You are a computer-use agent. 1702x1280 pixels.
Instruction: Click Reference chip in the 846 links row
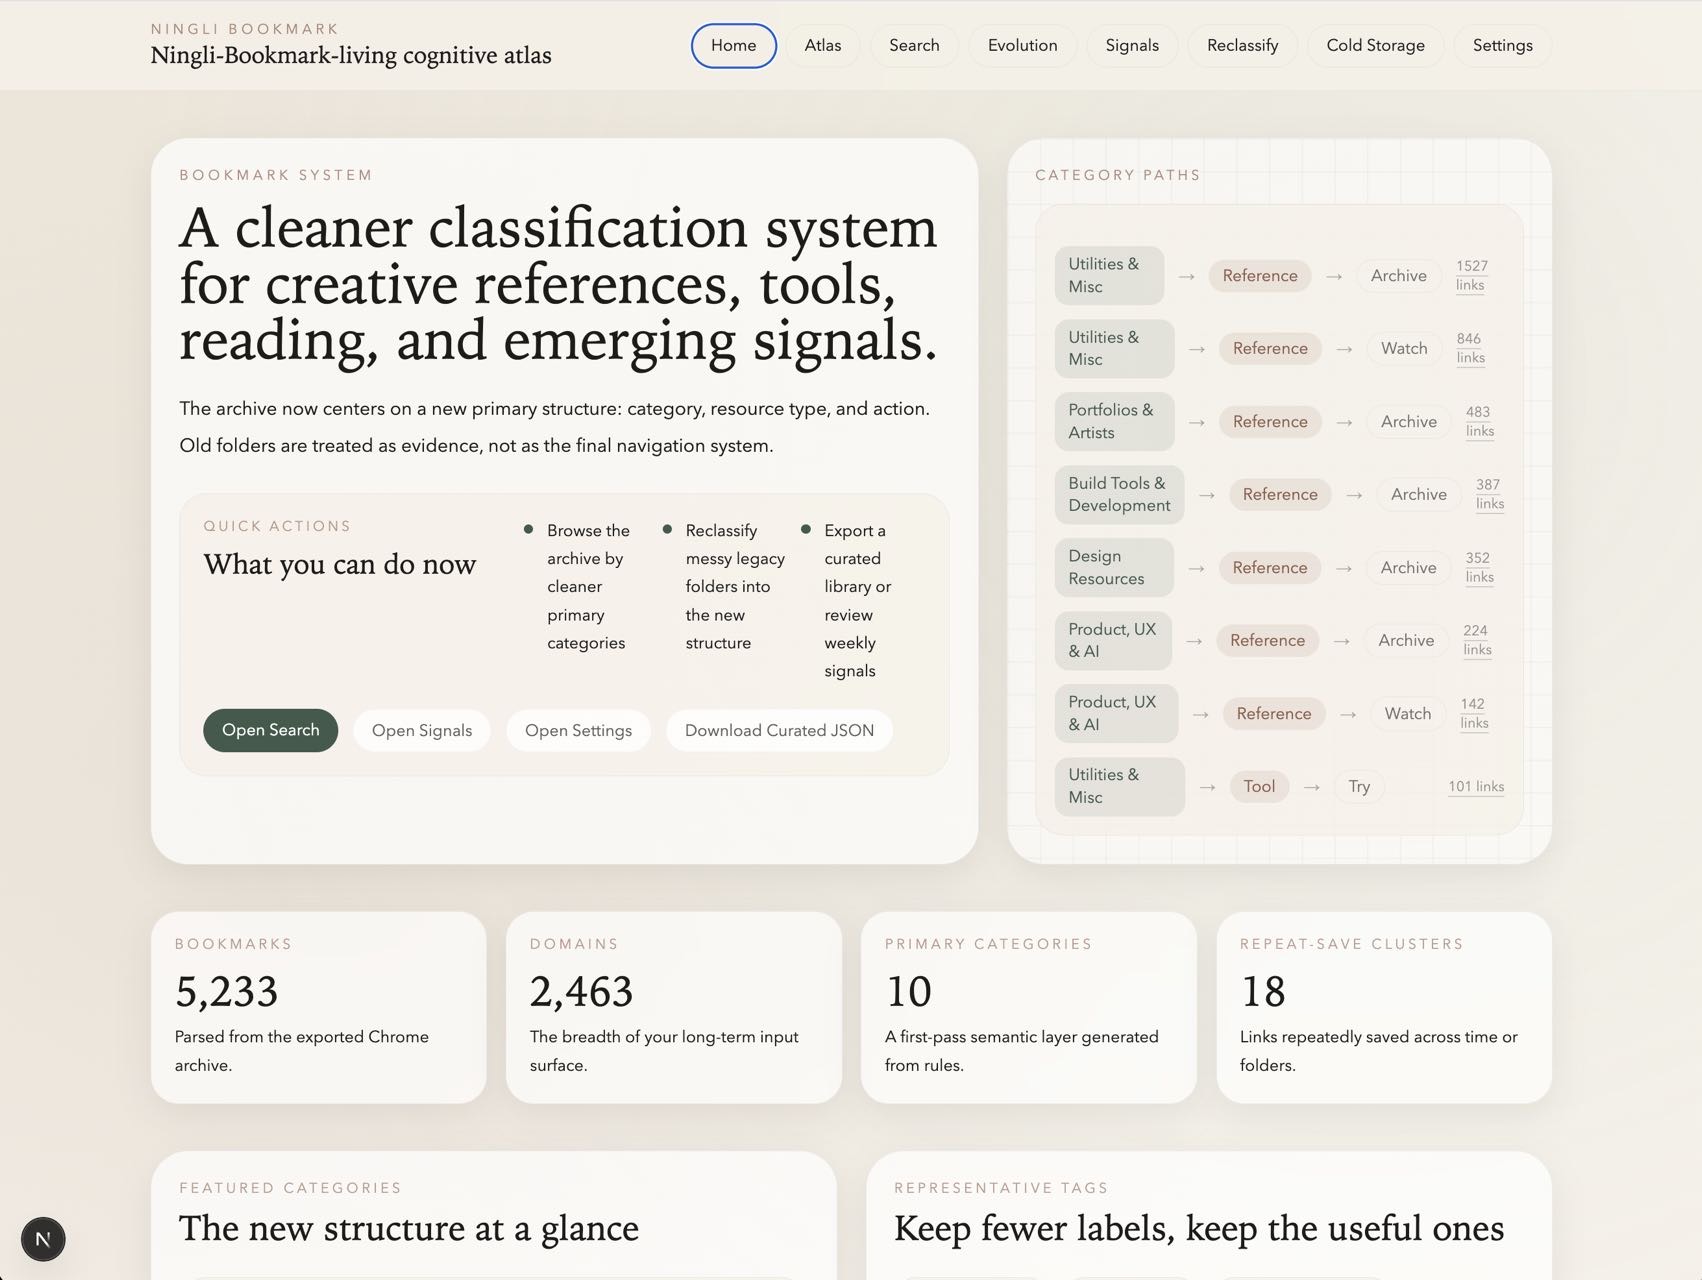pos(1270,349)
